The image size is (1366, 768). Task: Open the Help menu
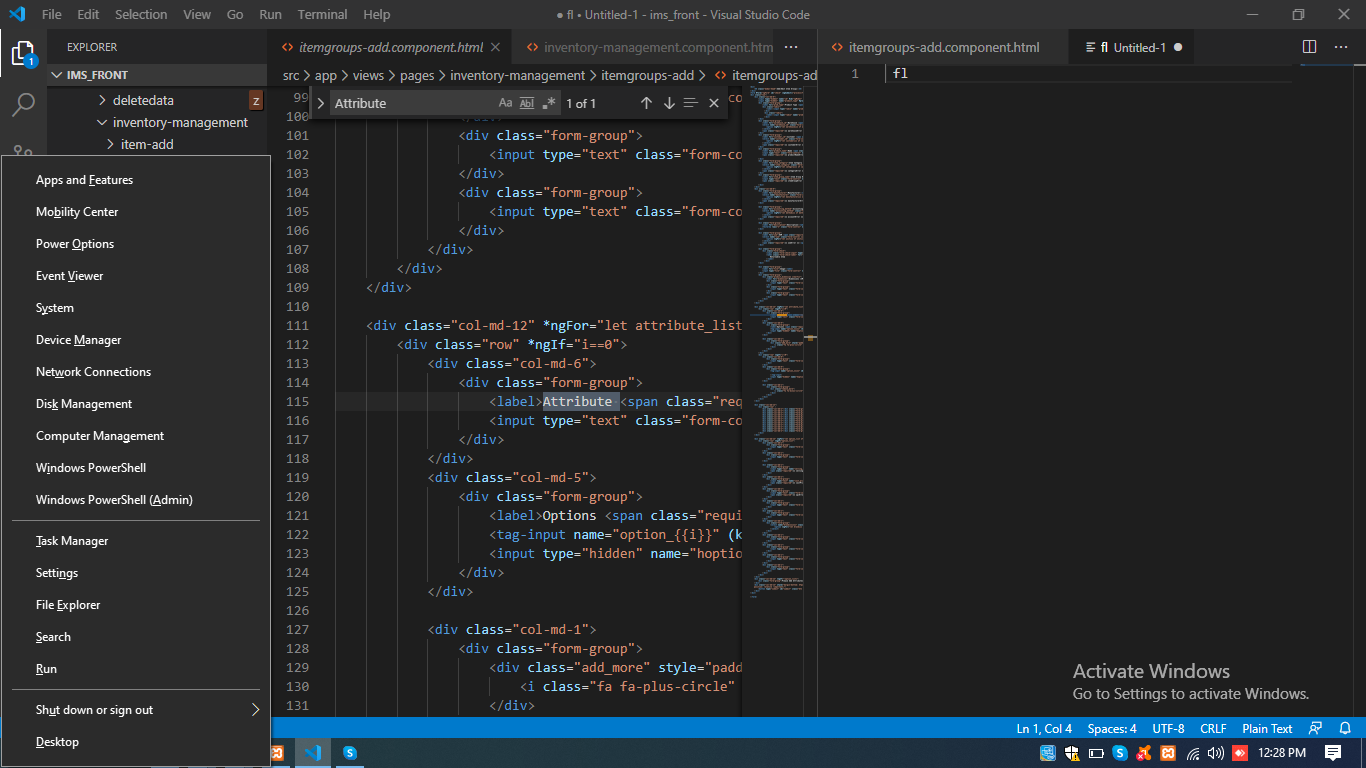click(377, 15)
